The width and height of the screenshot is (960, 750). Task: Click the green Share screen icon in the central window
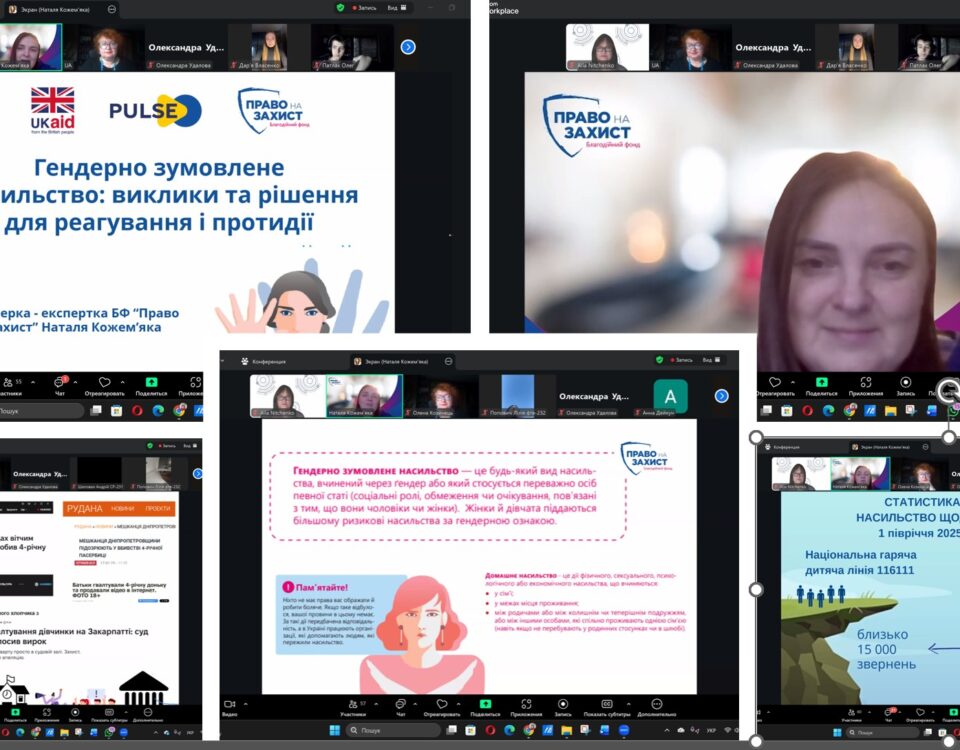pos(486,704)
